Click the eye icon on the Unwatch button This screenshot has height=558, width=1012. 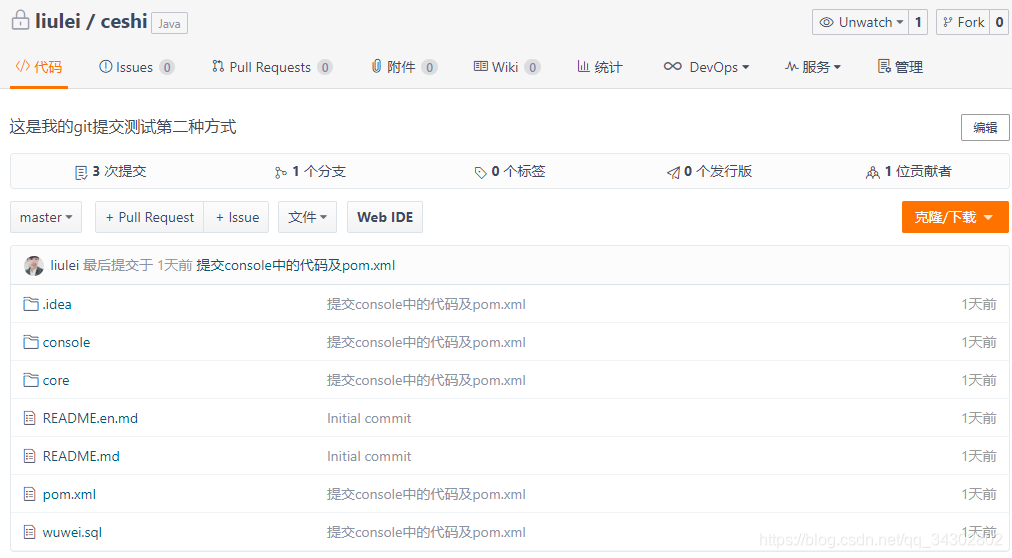point(826,22)
